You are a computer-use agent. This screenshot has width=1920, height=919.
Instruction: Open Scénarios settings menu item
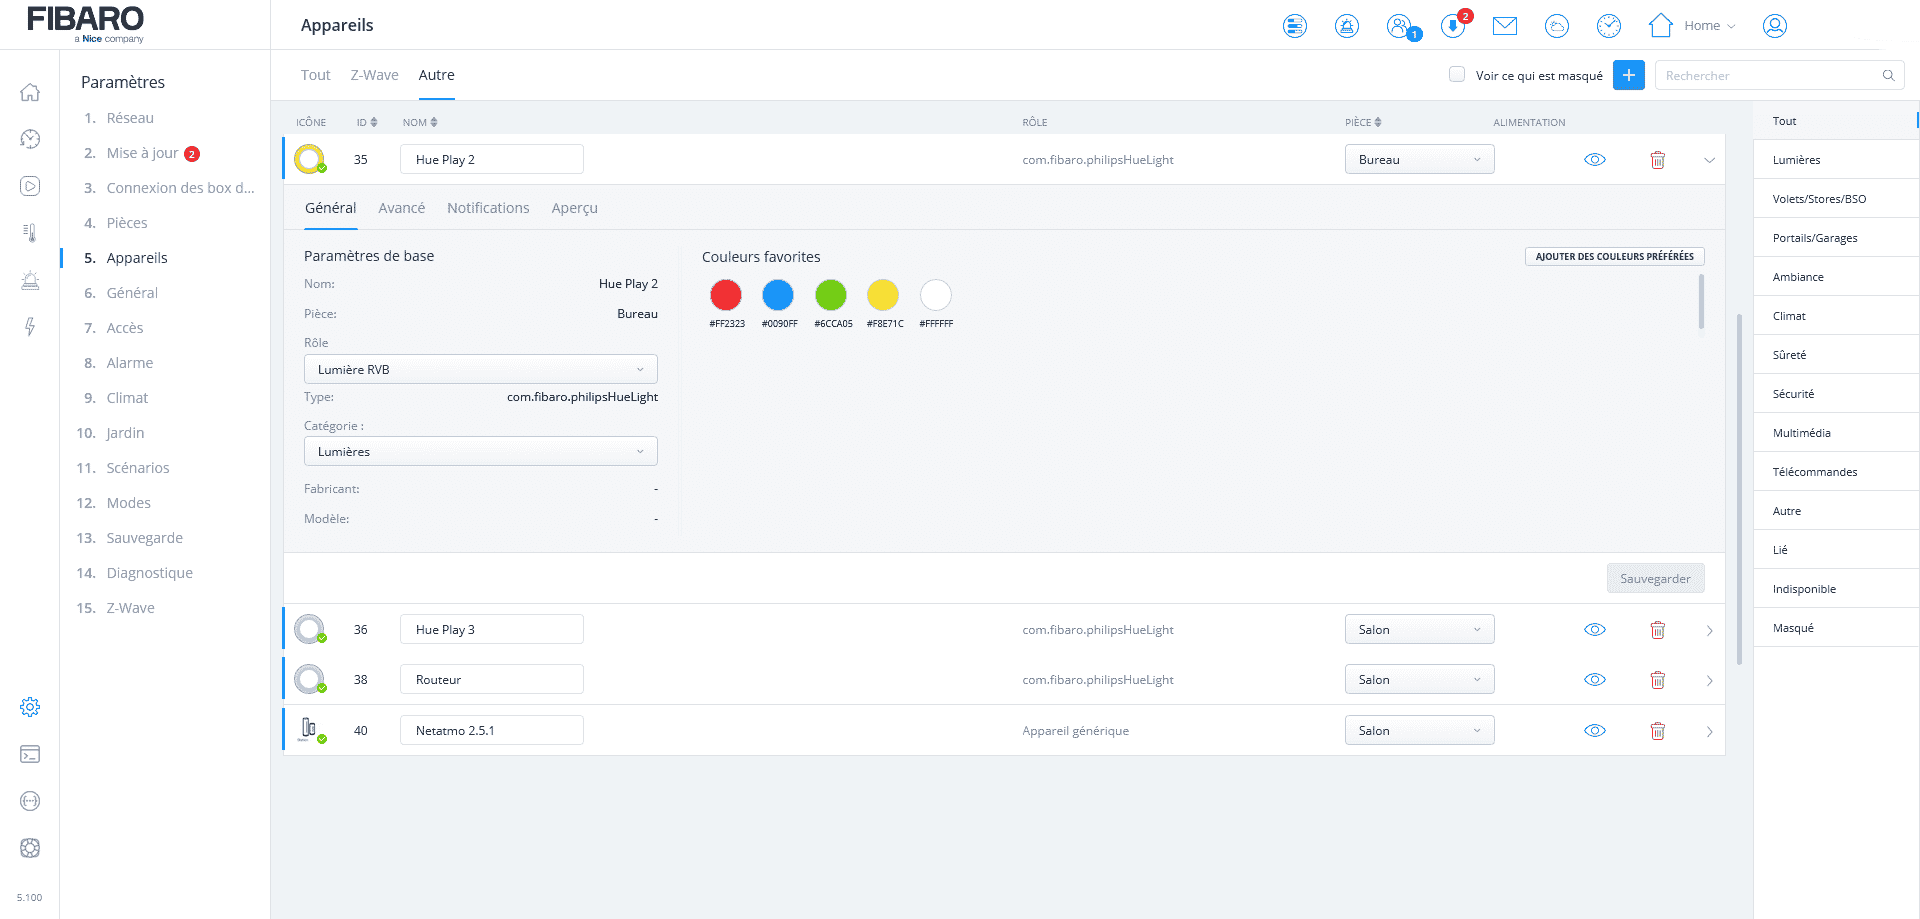(x=138, y=468)
